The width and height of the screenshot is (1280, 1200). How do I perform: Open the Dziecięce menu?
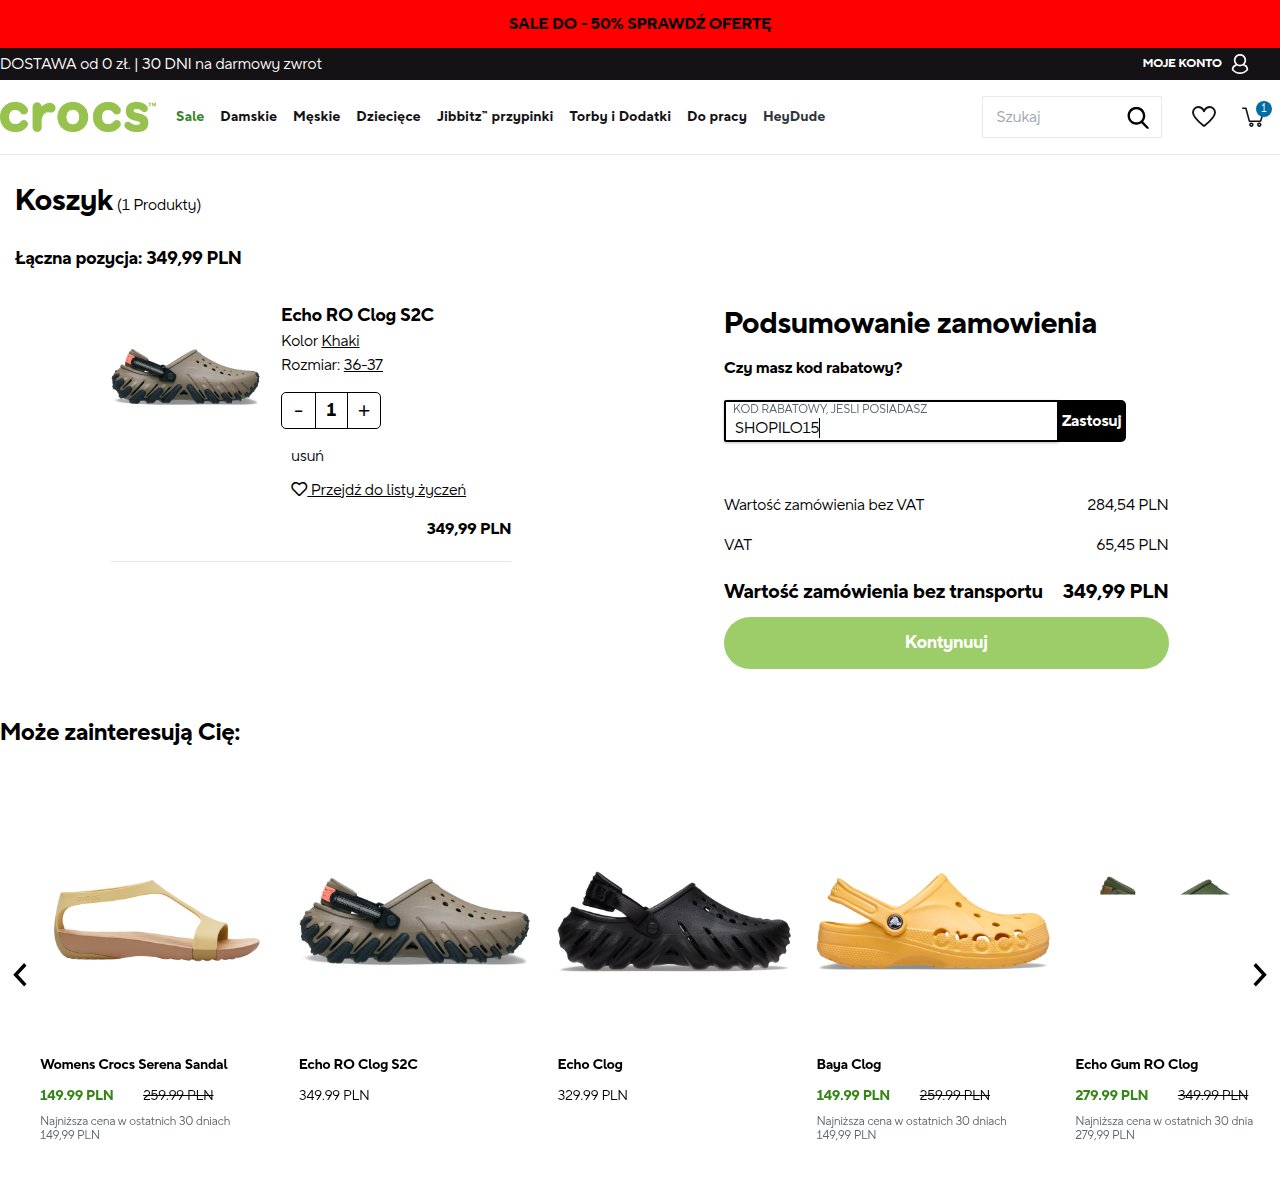(x=388, y=116)
